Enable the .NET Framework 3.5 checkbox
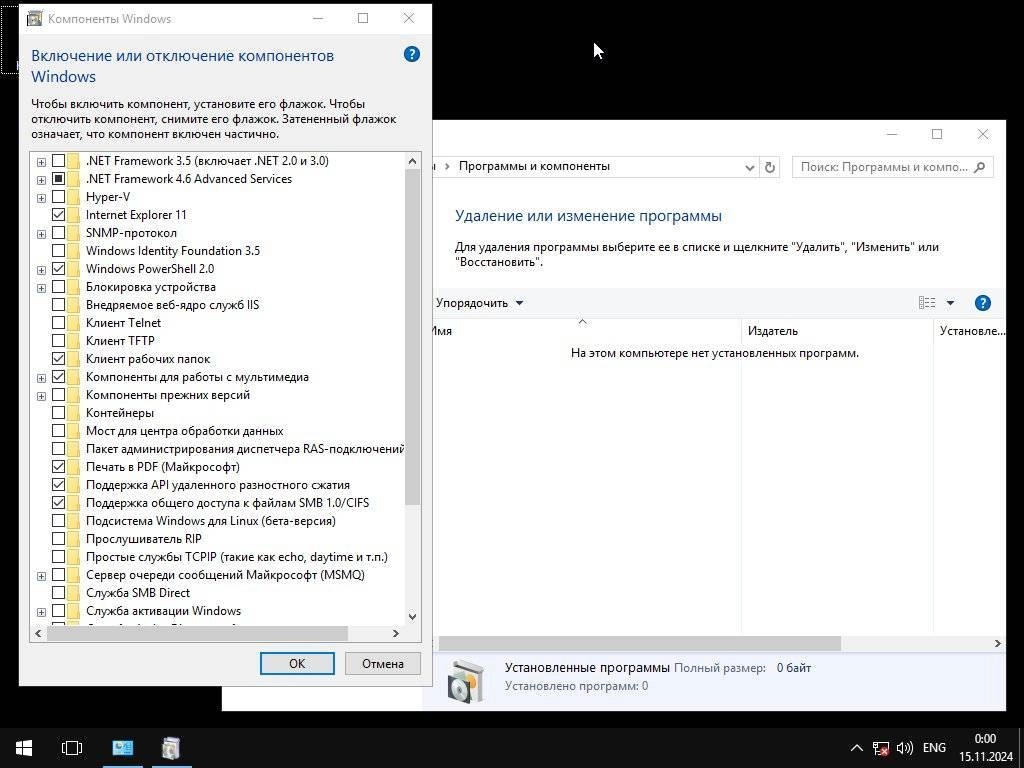The height and width of the screenshot is (768, 1024). tap(58, 161)
